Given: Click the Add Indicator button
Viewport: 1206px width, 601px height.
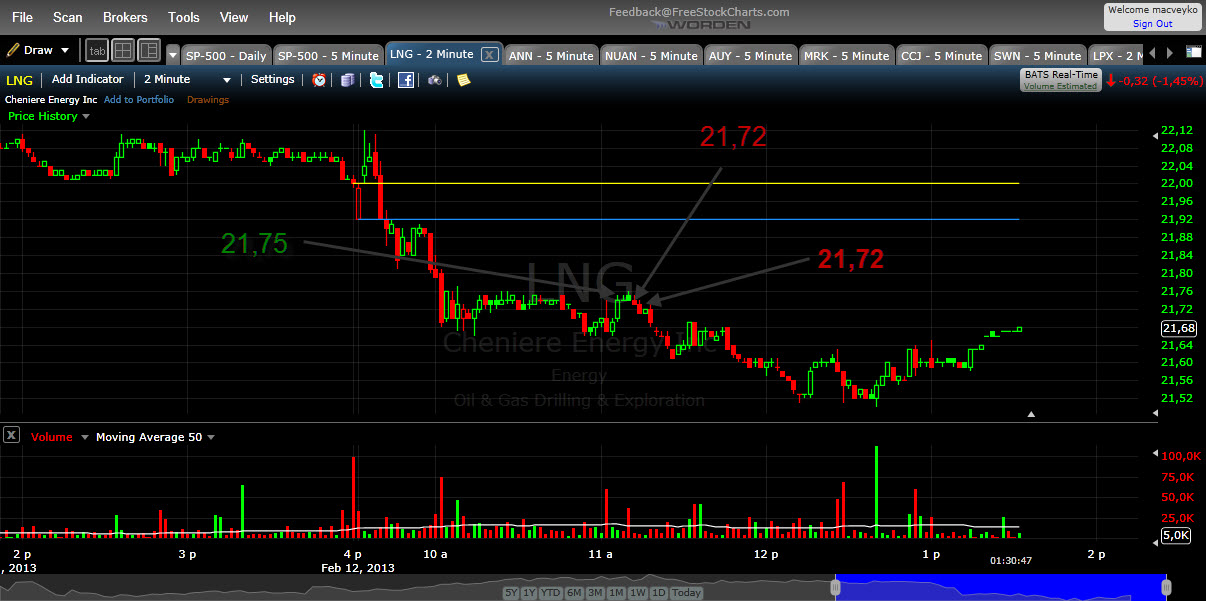Looking at the screenshot, I should [88, 80].
